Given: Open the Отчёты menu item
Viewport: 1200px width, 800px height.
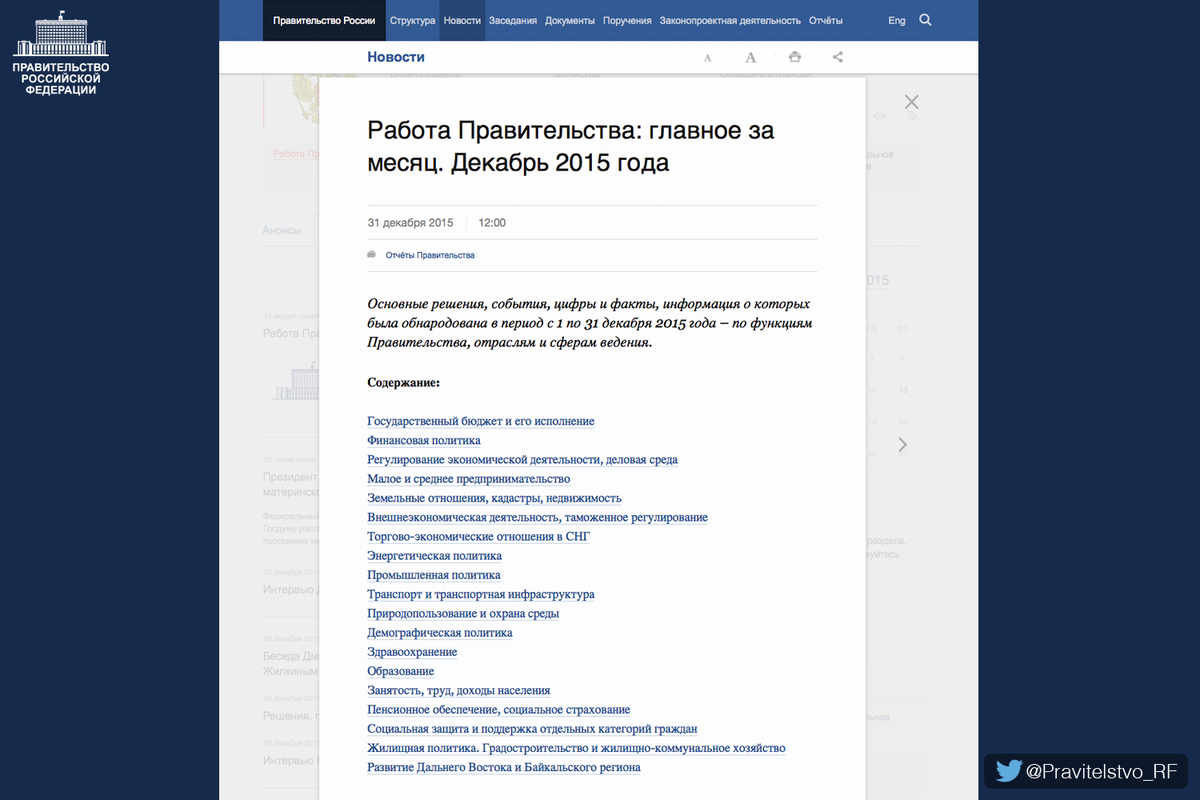Looking at the screenshot, I should 825,20.
